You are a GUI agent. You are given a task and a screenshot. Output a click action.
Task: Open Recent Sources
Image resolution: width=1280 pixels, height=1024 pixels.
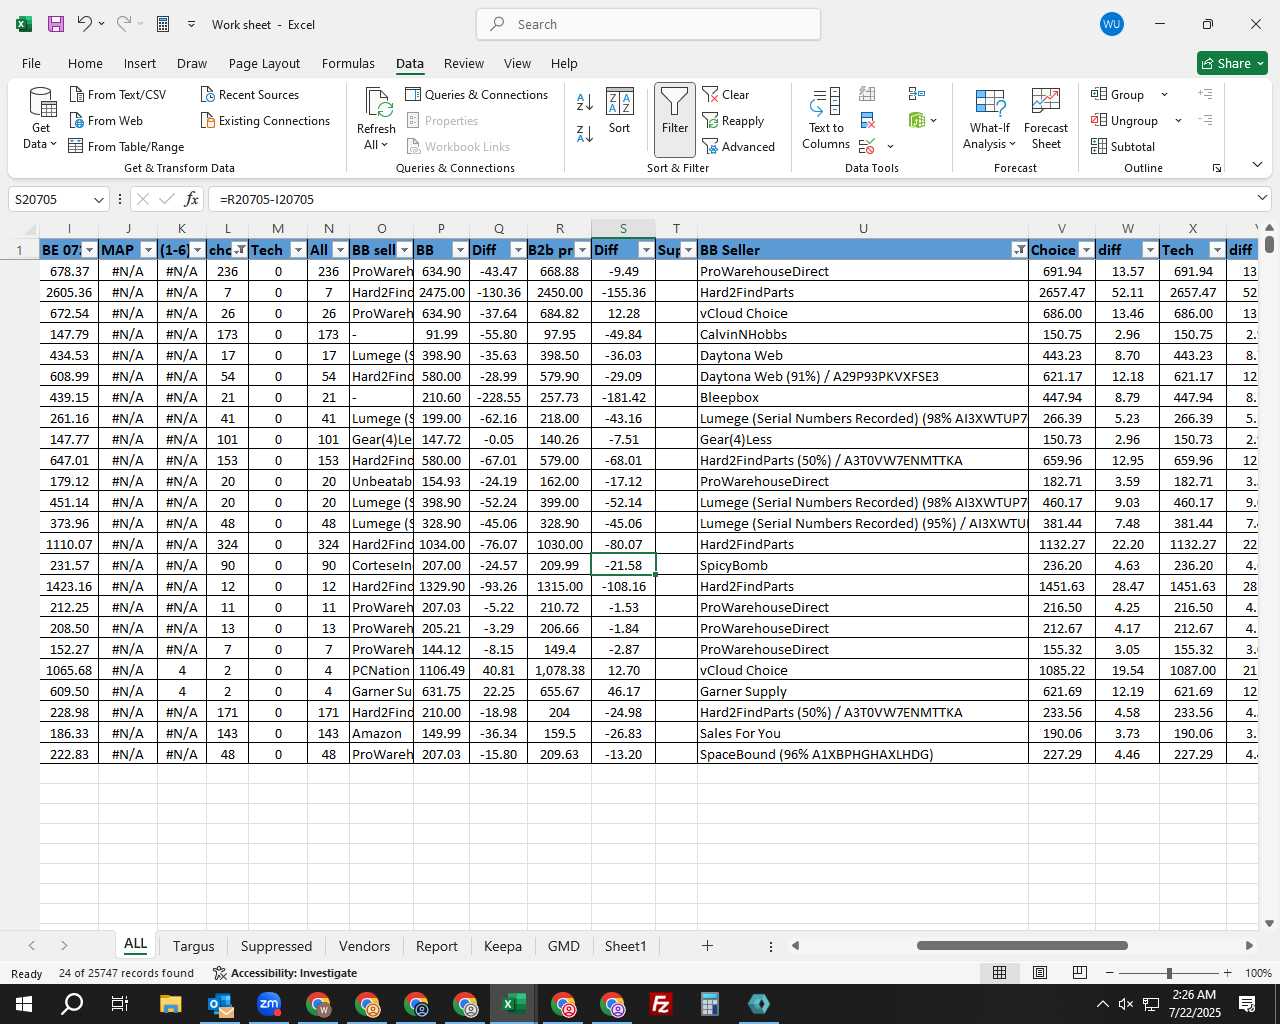tap(250, 94)
